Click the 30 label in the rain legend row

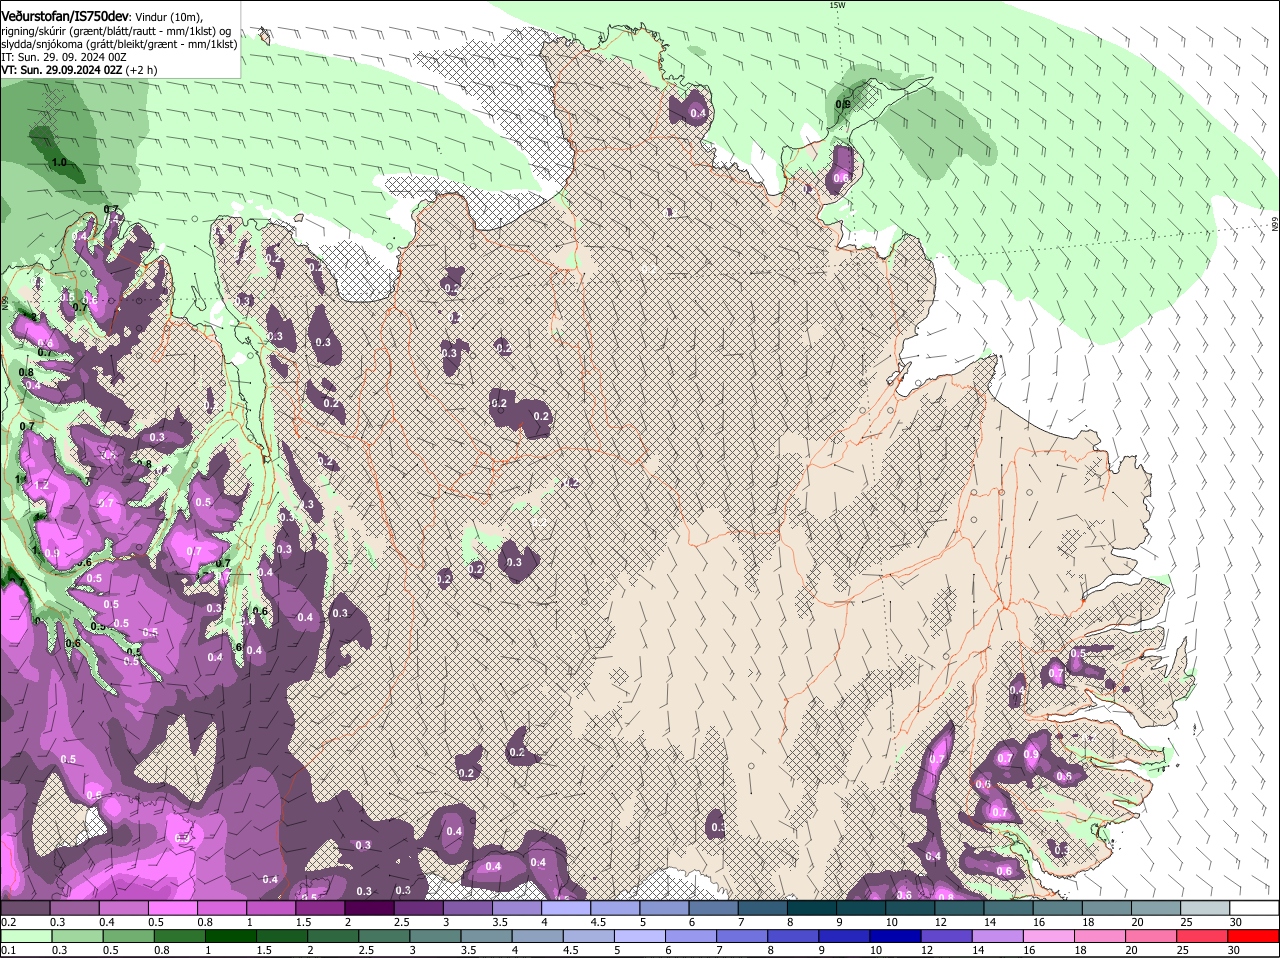1234,951
